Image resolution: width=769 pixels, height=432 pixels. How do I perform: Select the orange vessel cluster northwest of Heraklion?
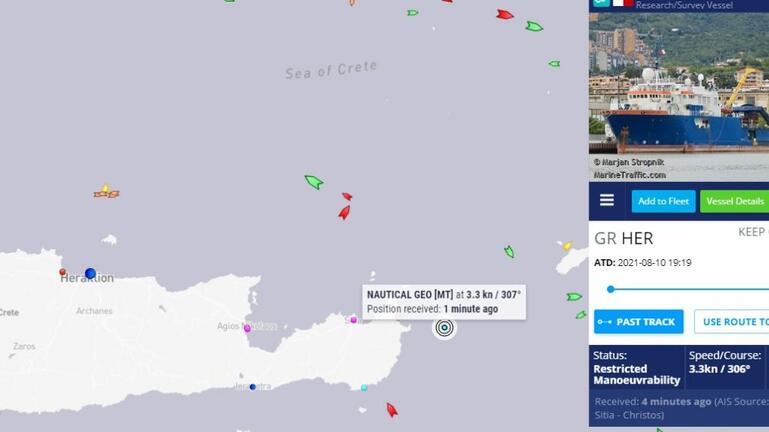click(106, 192)
